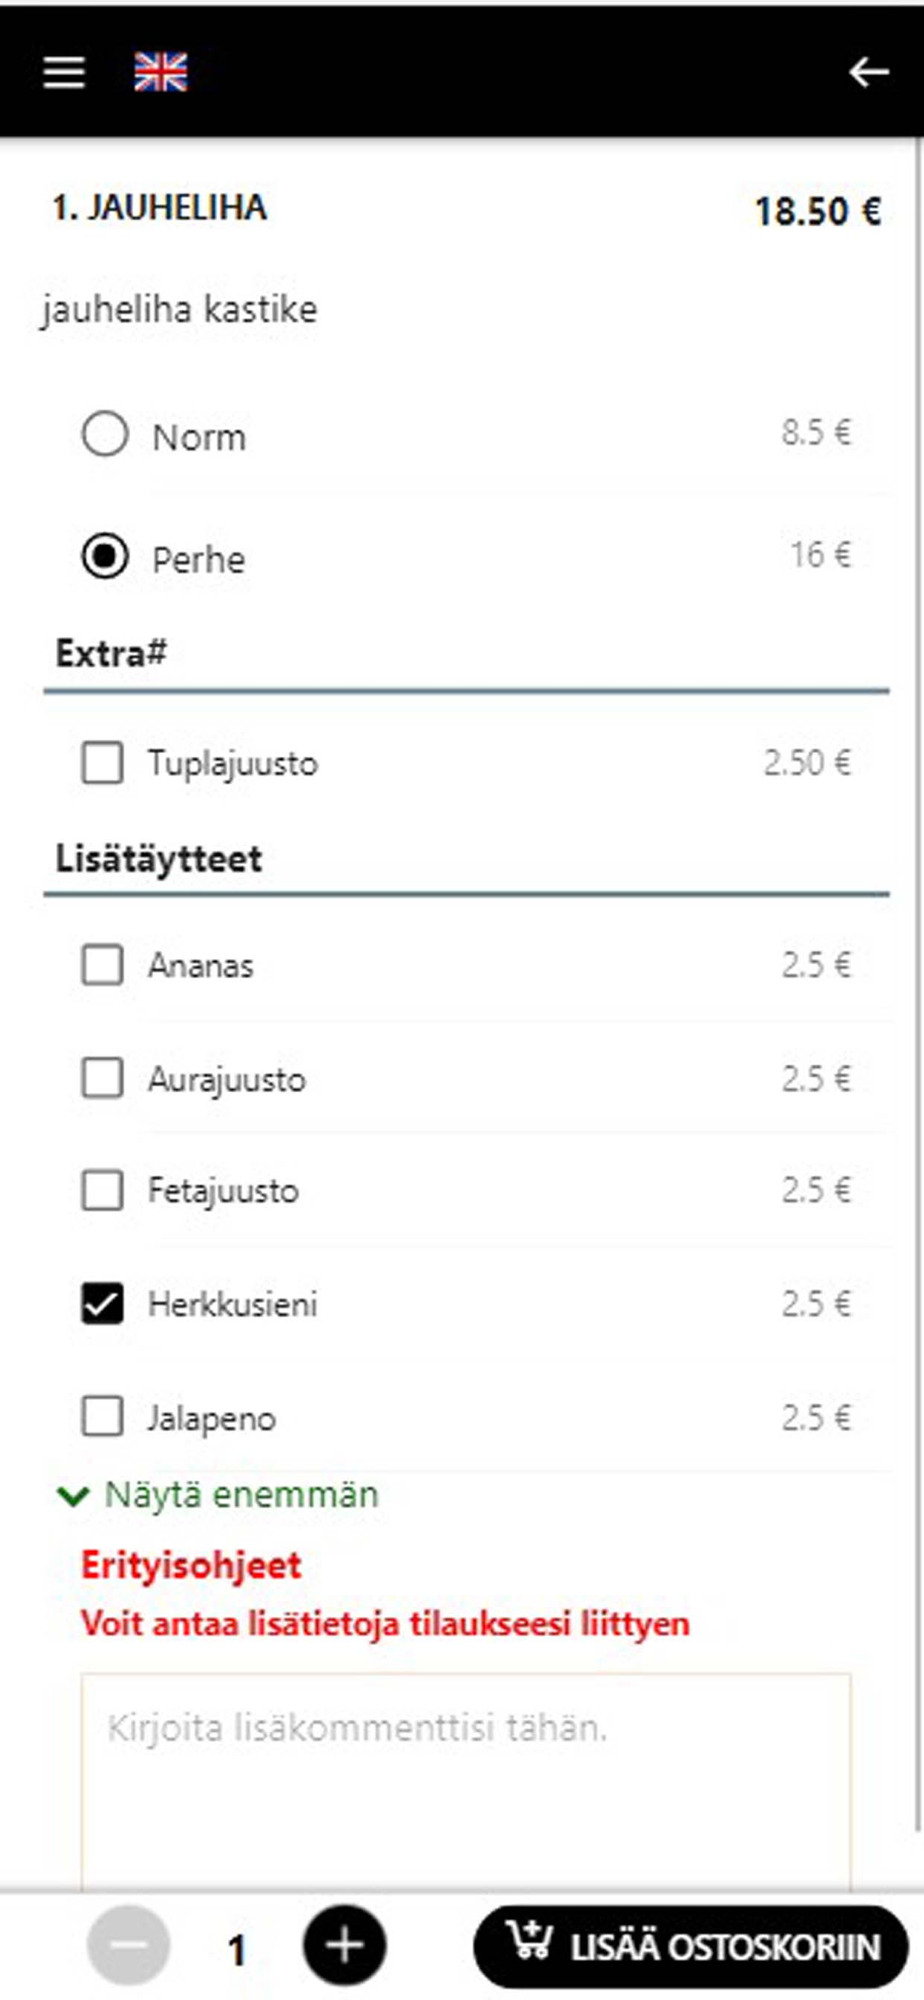Decrease quantity with minus button

click(x=129, y=1946)
